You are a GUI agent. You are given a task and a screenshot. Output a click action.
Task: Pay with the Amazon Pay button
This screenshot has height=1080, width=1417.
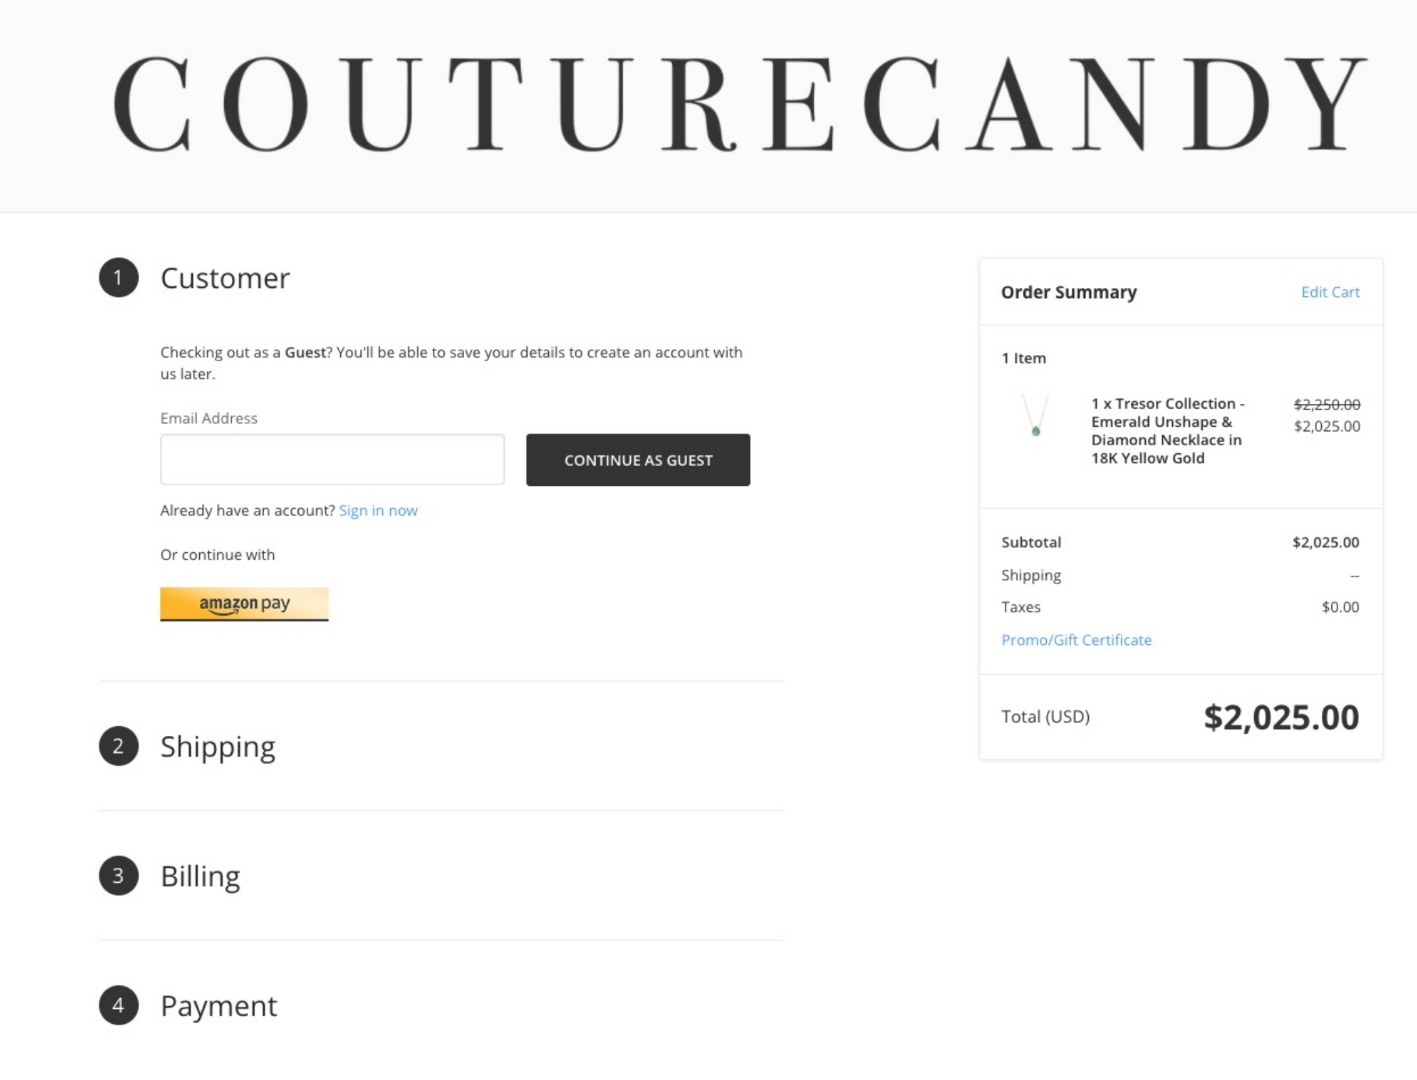click(244, 603)
